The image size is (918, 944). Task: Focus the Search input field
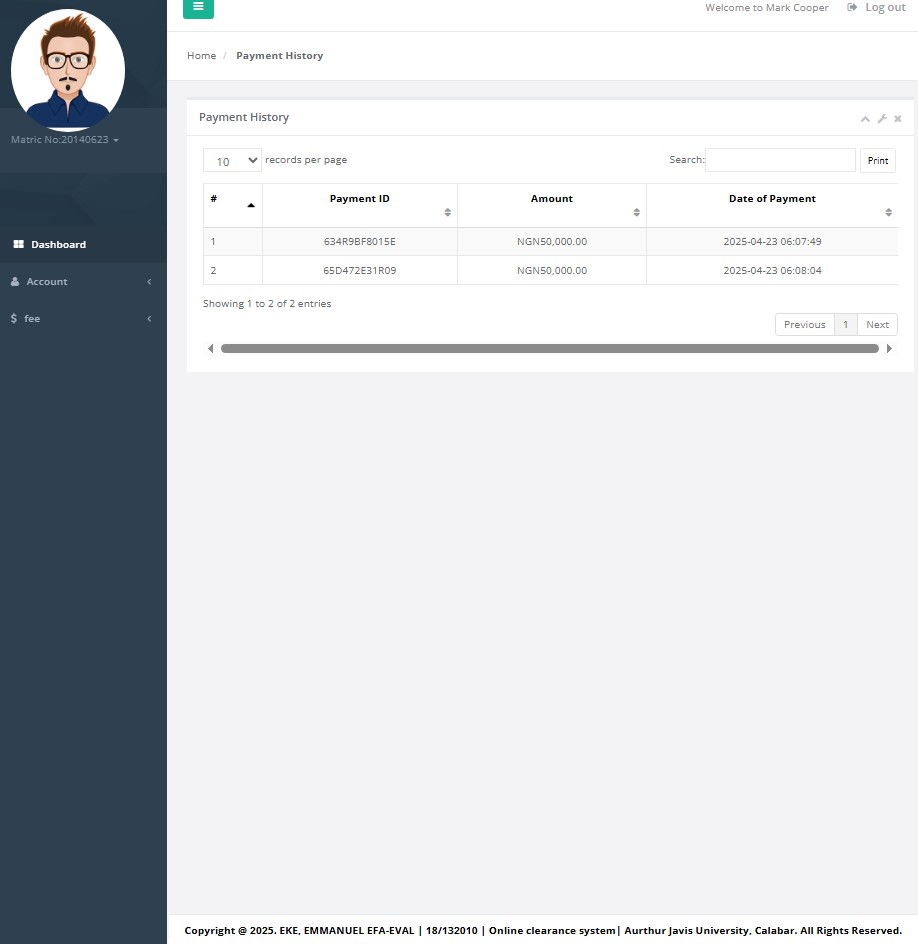780,160
